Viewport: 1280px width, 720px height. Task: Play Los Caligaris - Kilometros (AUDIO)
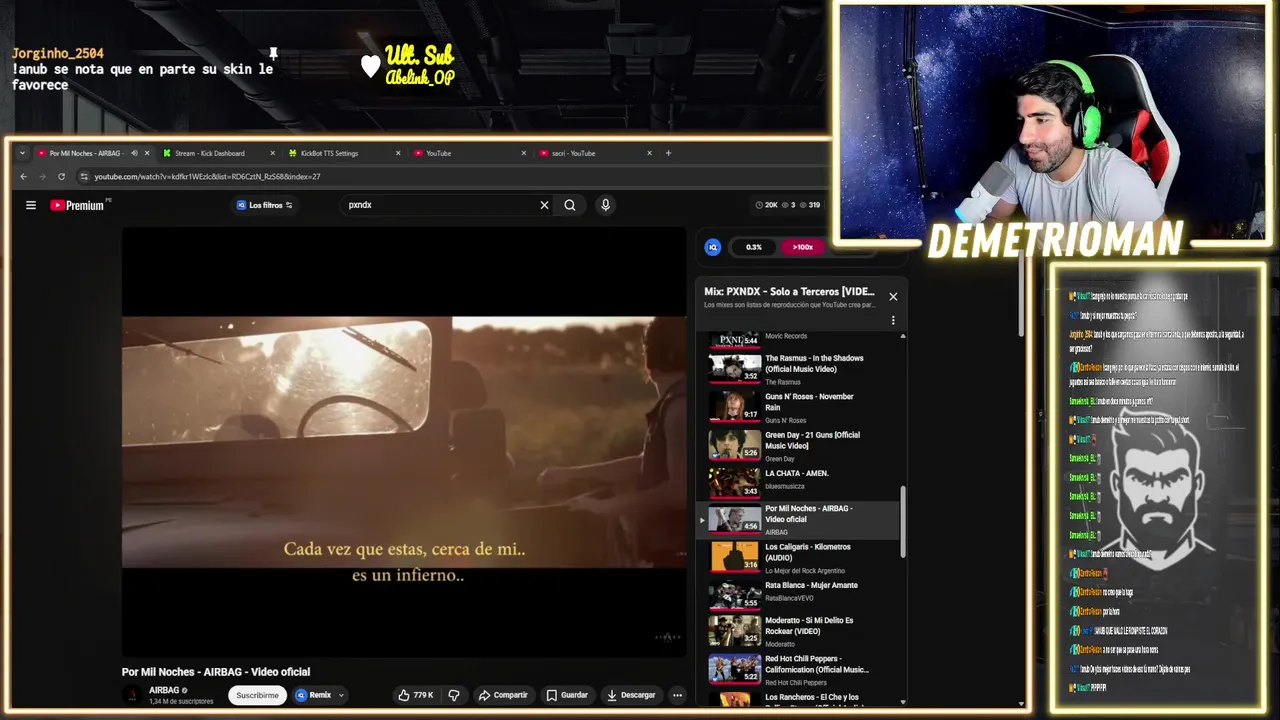click(x=800, y=558)
